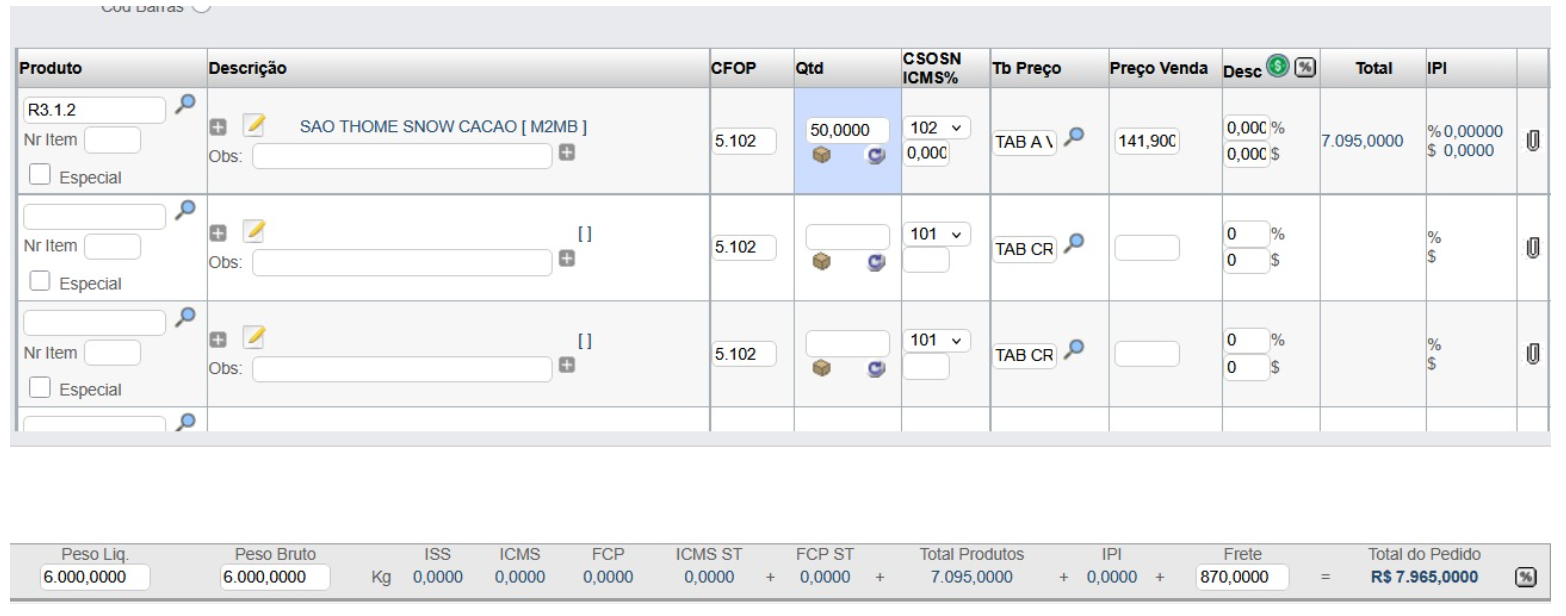This screenshot has height=616, width=1566.
Task: Expand the plus icon left of SAO THOME description
Action: tap(217, 127)
